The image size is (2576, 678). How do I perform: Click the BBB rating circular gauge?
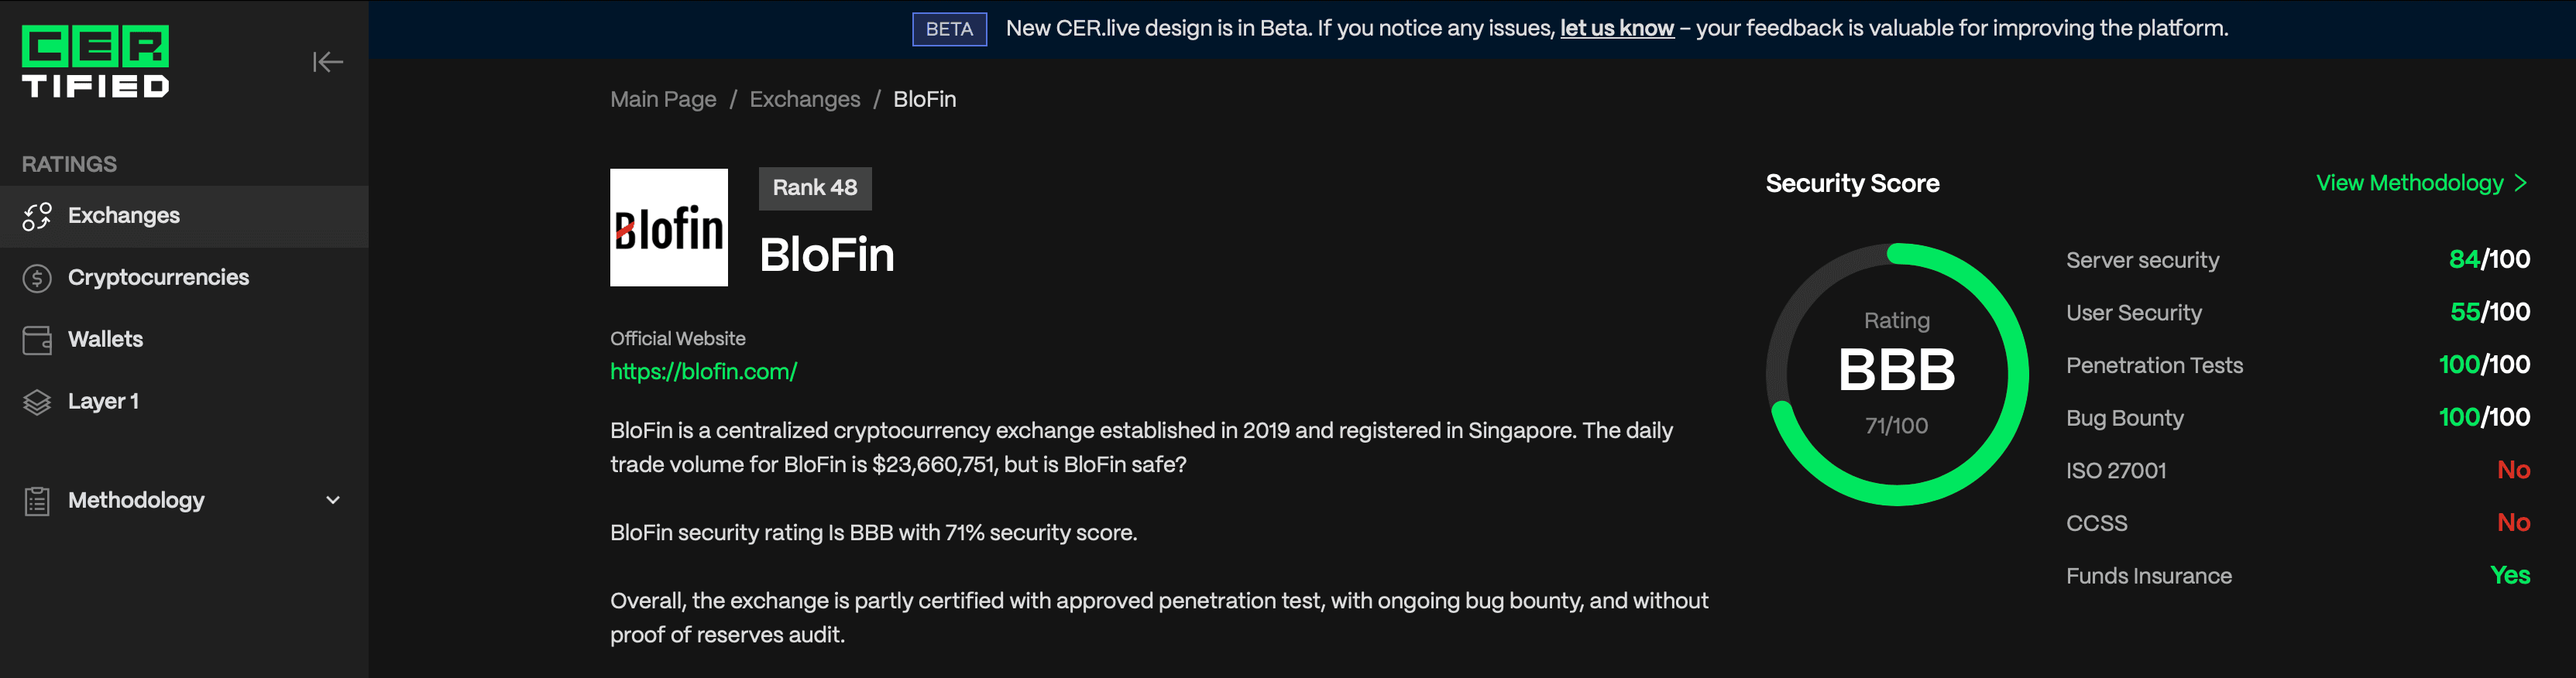1896,374
